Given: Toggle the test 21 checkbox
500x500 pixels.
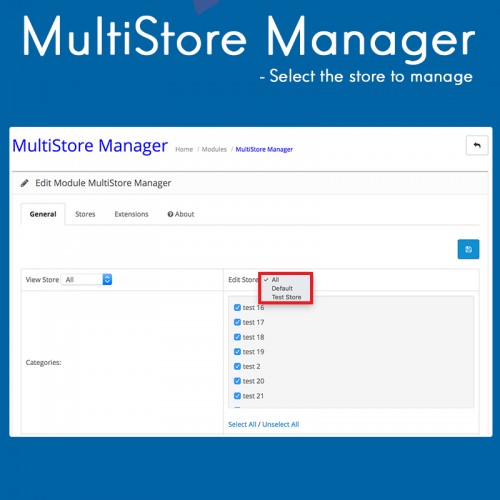Looking at the screenshot, I should 237,396.
